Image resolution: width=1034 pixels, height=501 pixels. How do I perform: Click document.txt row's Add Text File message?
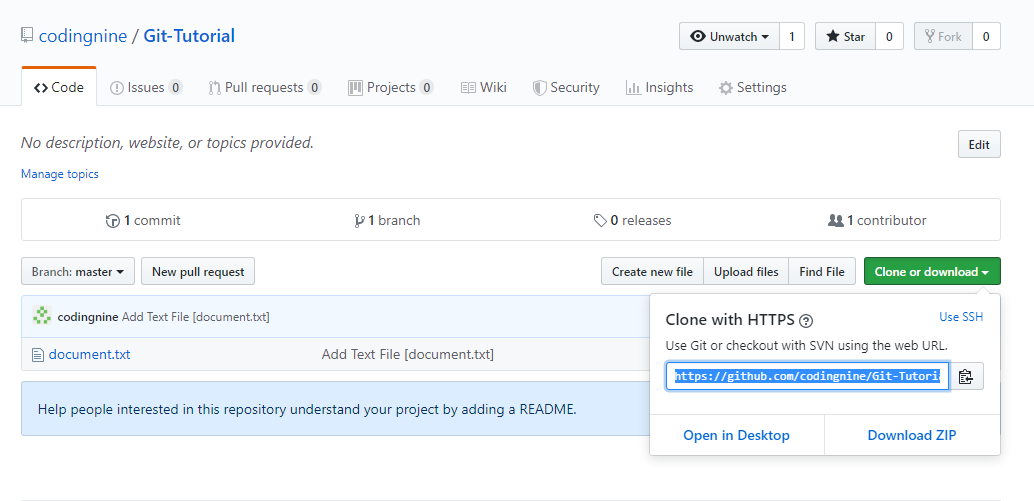(408, 355)
